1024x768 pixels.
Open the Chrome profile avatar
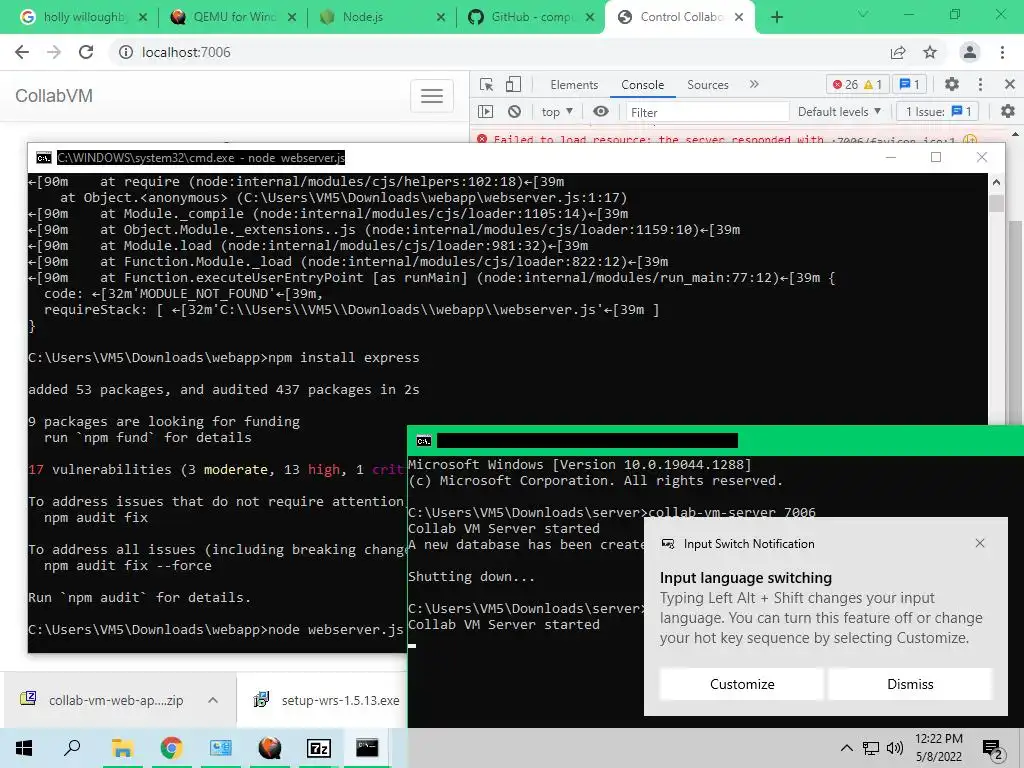[970, 52]
